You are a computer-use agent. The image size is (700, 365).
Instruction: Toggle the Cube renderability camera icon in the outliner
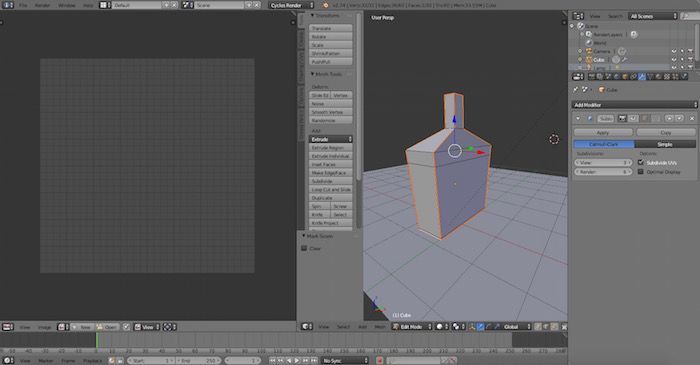[691, 60]
